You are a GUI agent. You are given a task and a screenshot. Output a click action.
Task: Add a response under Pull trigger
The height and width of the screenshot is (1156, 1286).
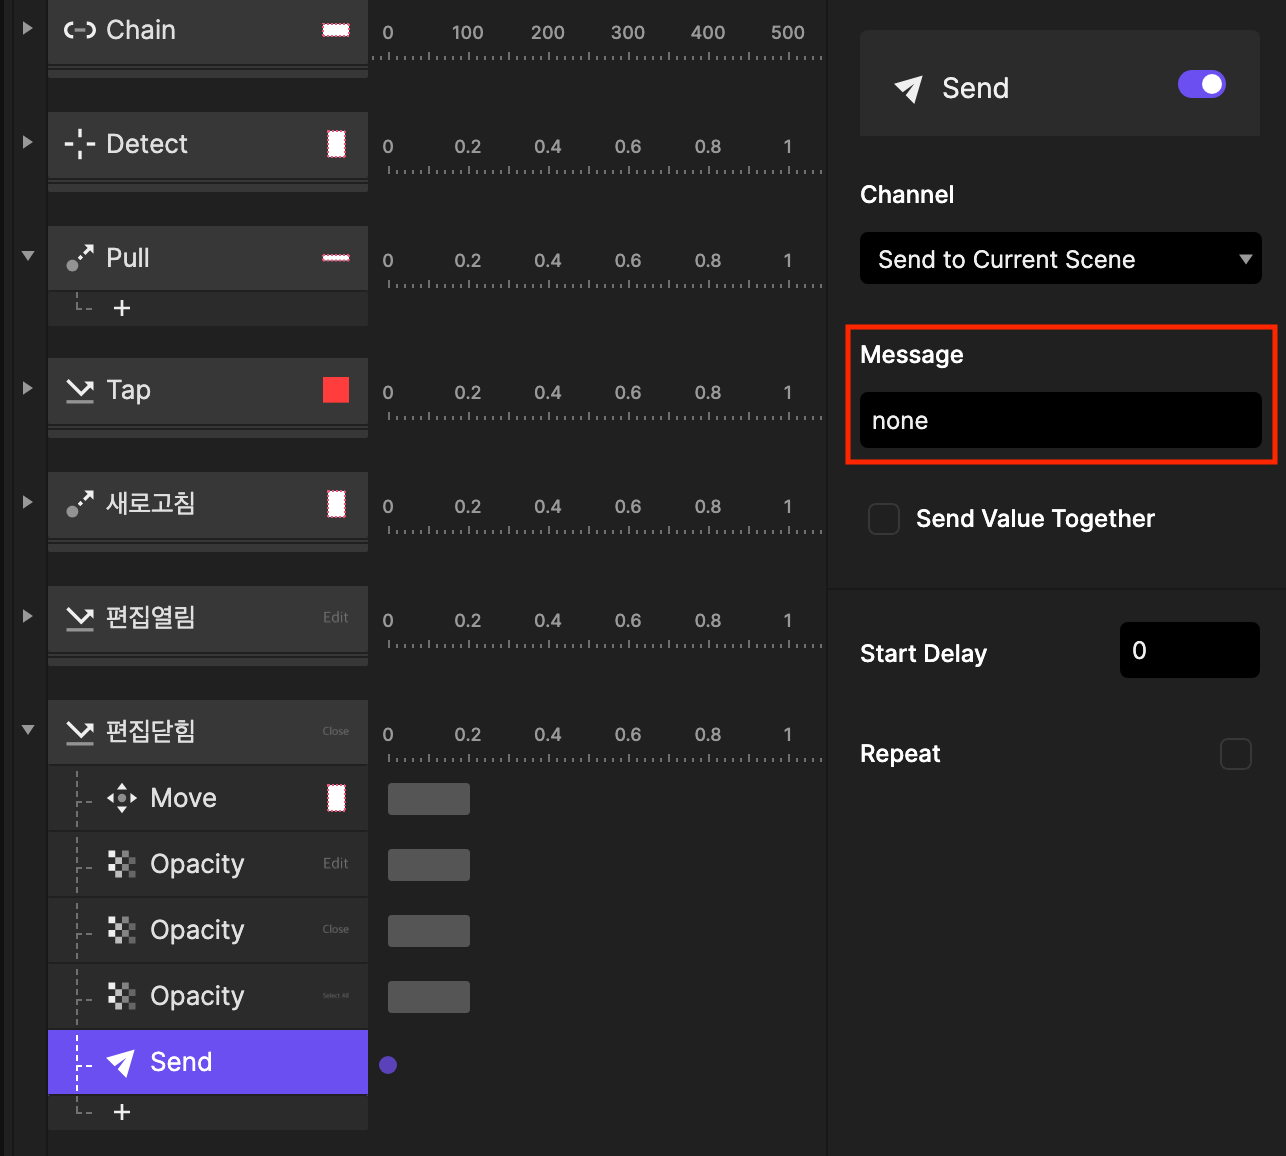click(122, 308)
